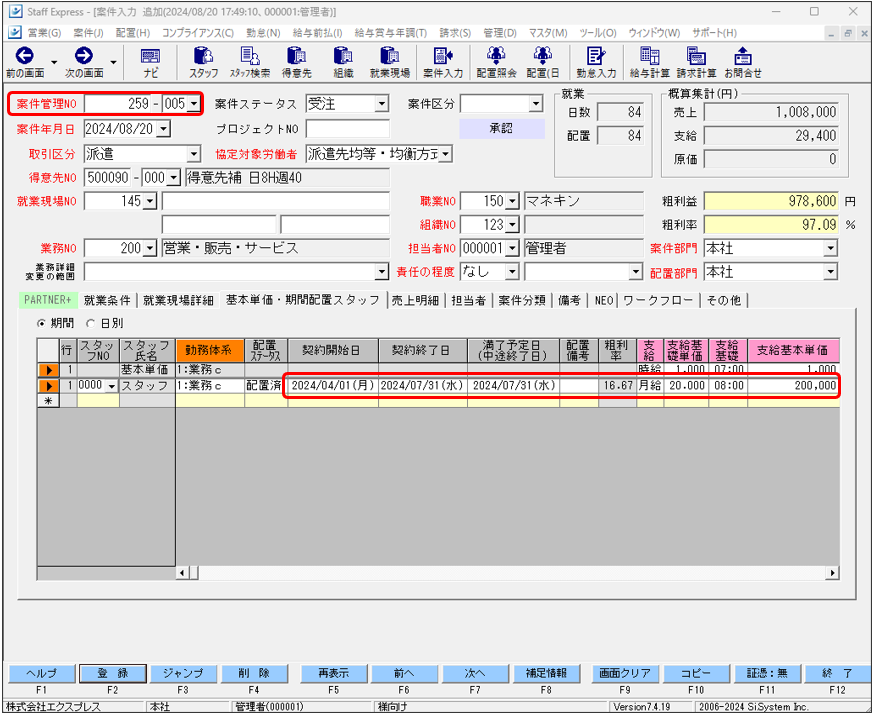Click the 契約開始日 2024/04/01(月) cell
Image resolution: width=874 pixels, height=716 pixels.
click(x=333, y=386)
